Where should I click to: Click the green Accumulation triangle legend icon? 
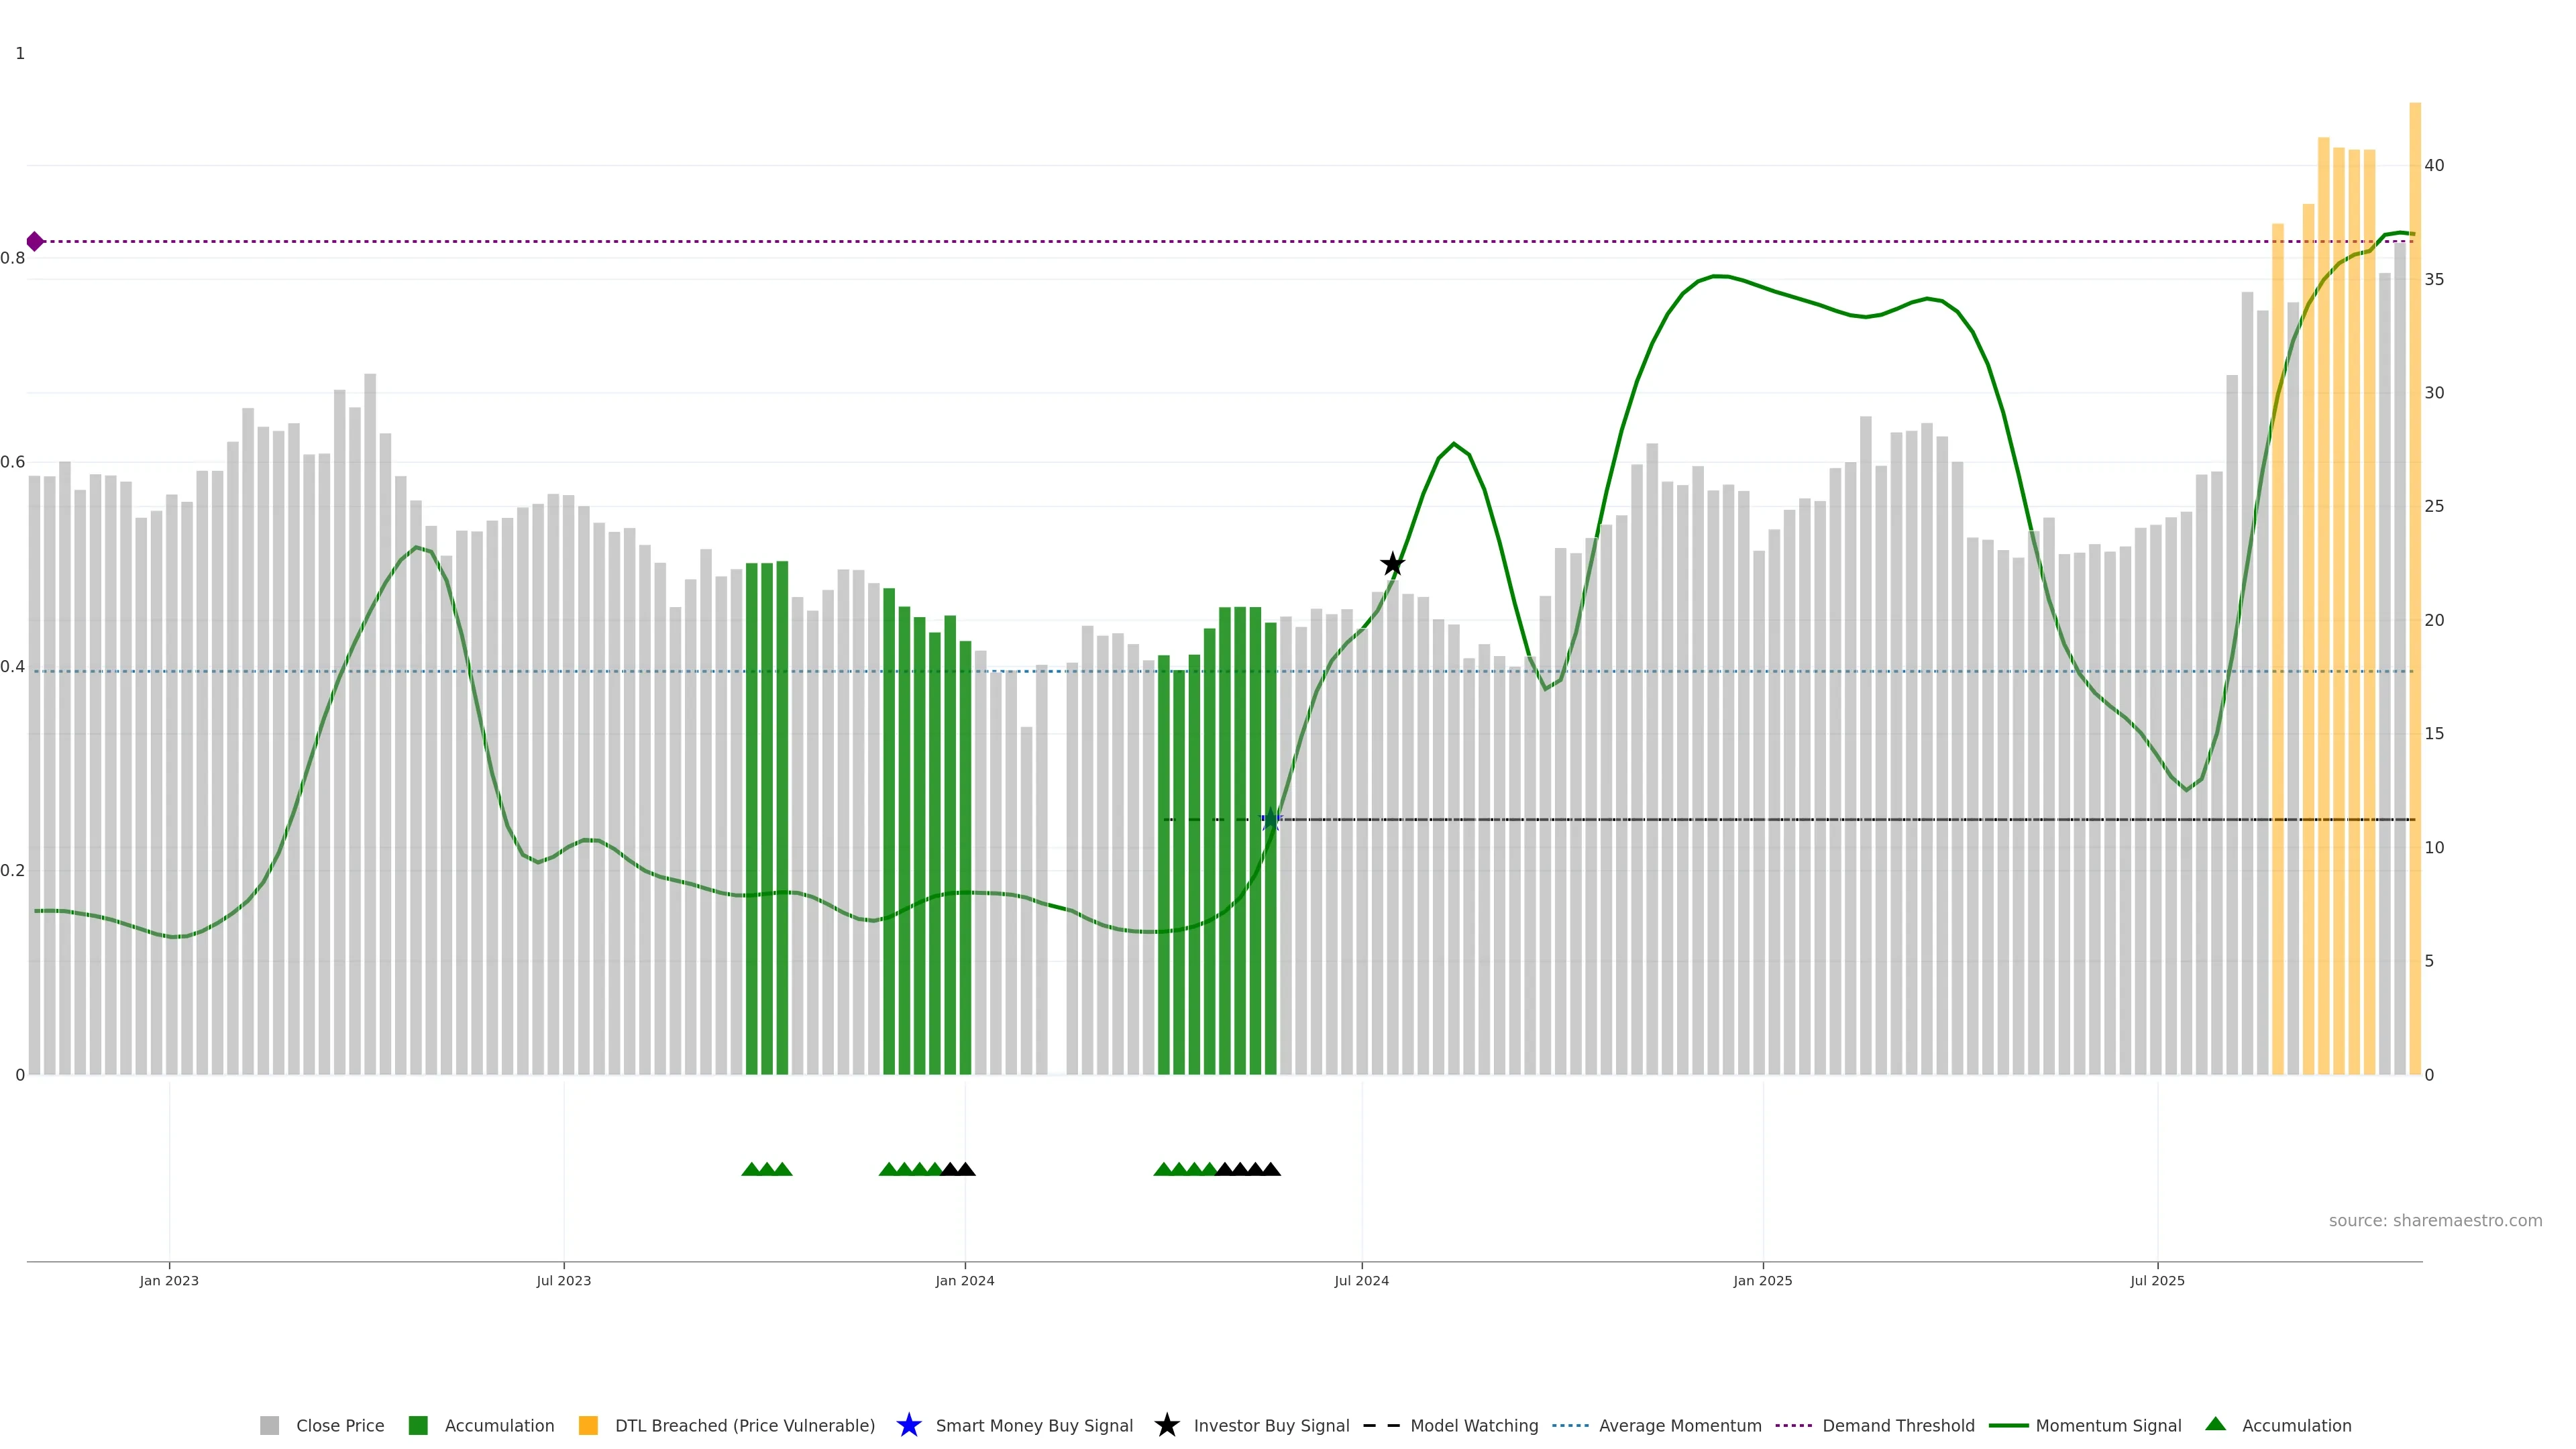tap(2215, 1424)
